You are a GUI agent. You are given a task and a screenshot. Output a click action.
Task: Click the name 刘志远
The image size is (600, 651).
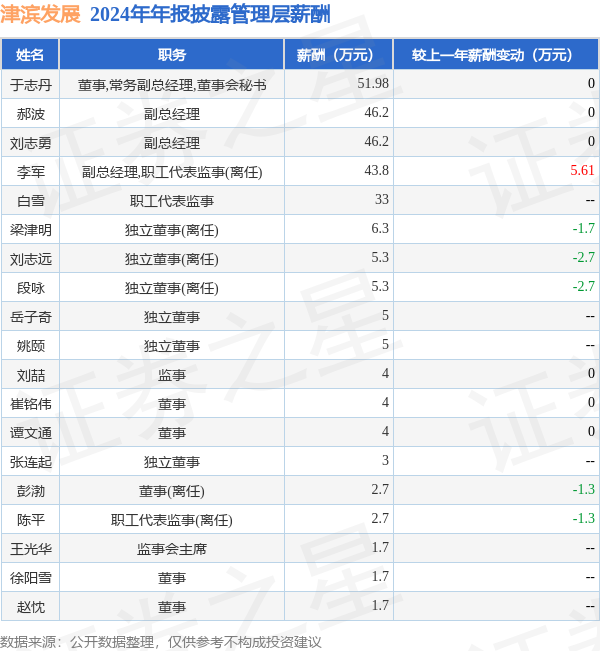[x=31, y=259]
